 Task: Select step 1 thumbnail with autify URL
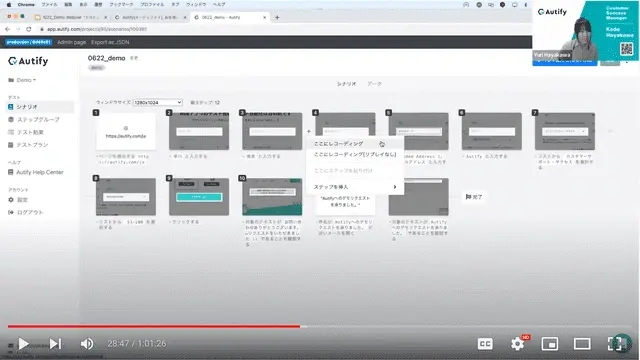pos(126,131)
